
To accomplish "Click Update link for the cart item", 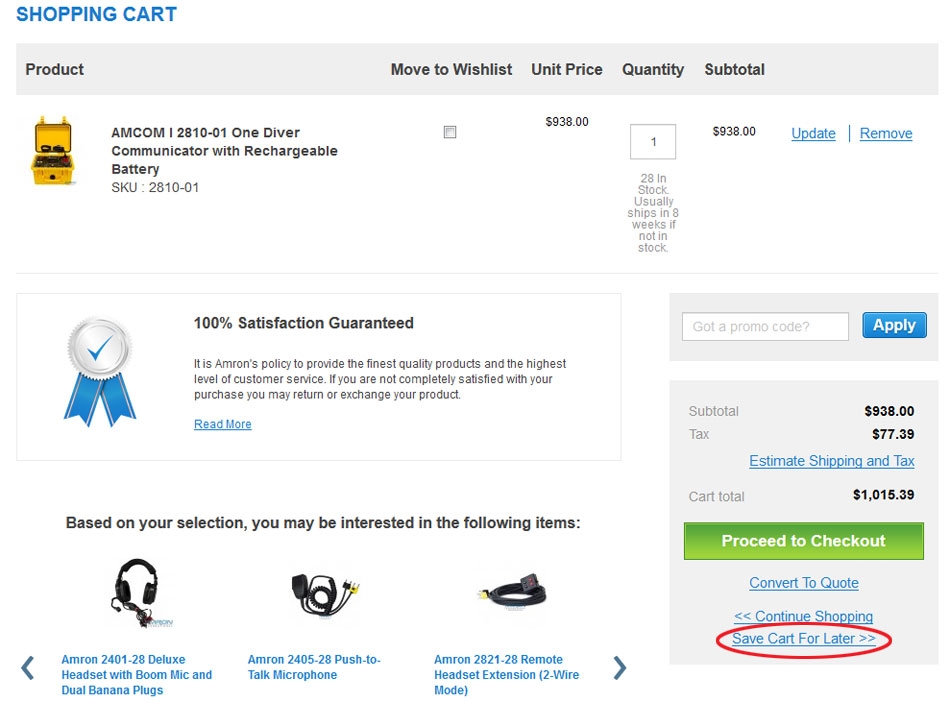I will click(813, 133).
